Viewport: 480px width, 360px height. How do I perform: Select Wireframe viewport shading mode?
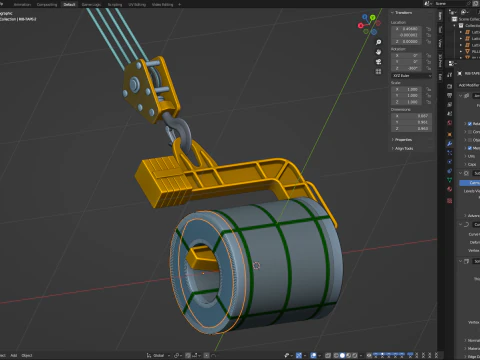click(x=336, y=355)
